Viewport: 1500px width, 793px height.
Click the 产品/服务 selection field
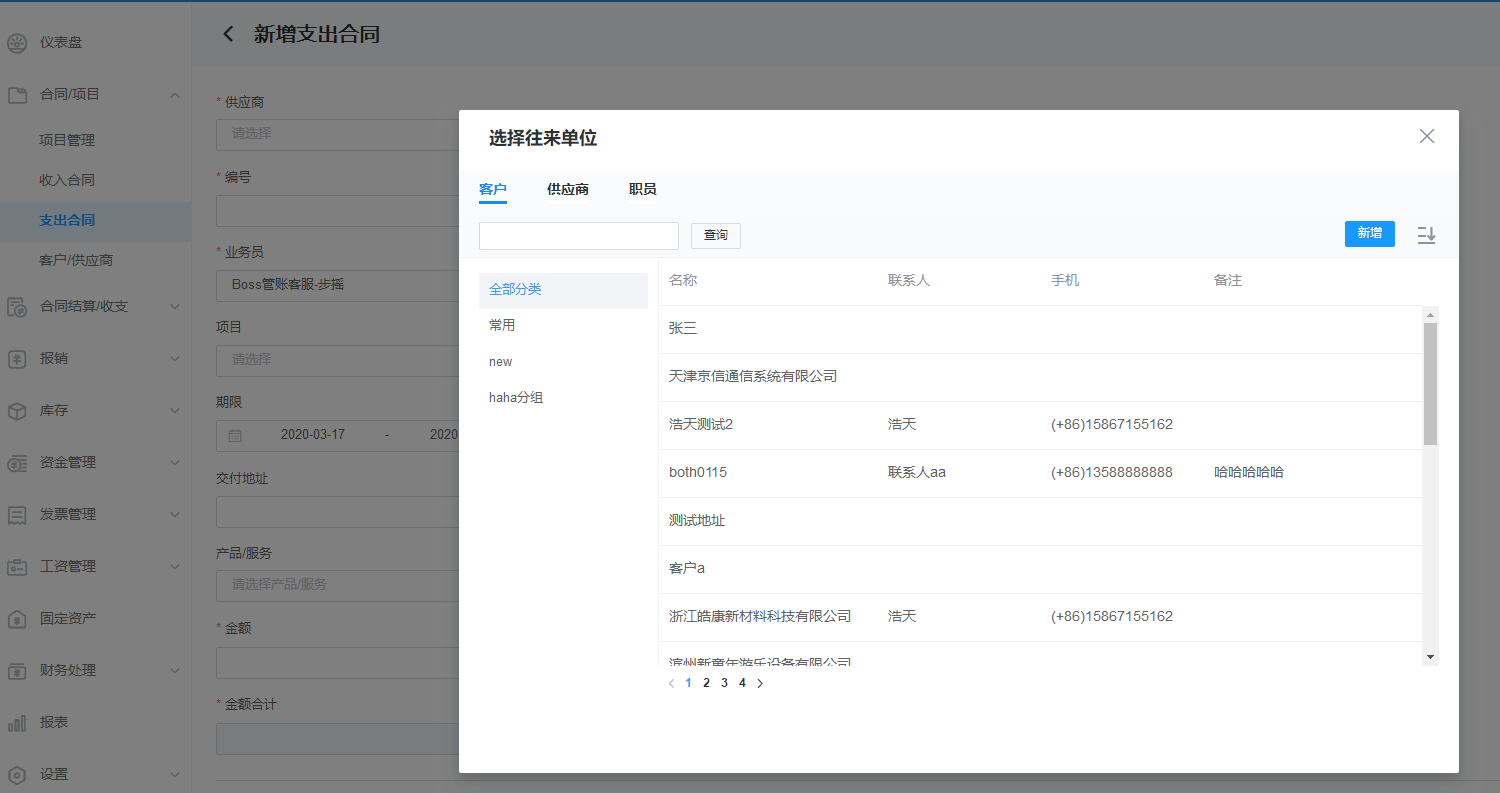point(337,585)
